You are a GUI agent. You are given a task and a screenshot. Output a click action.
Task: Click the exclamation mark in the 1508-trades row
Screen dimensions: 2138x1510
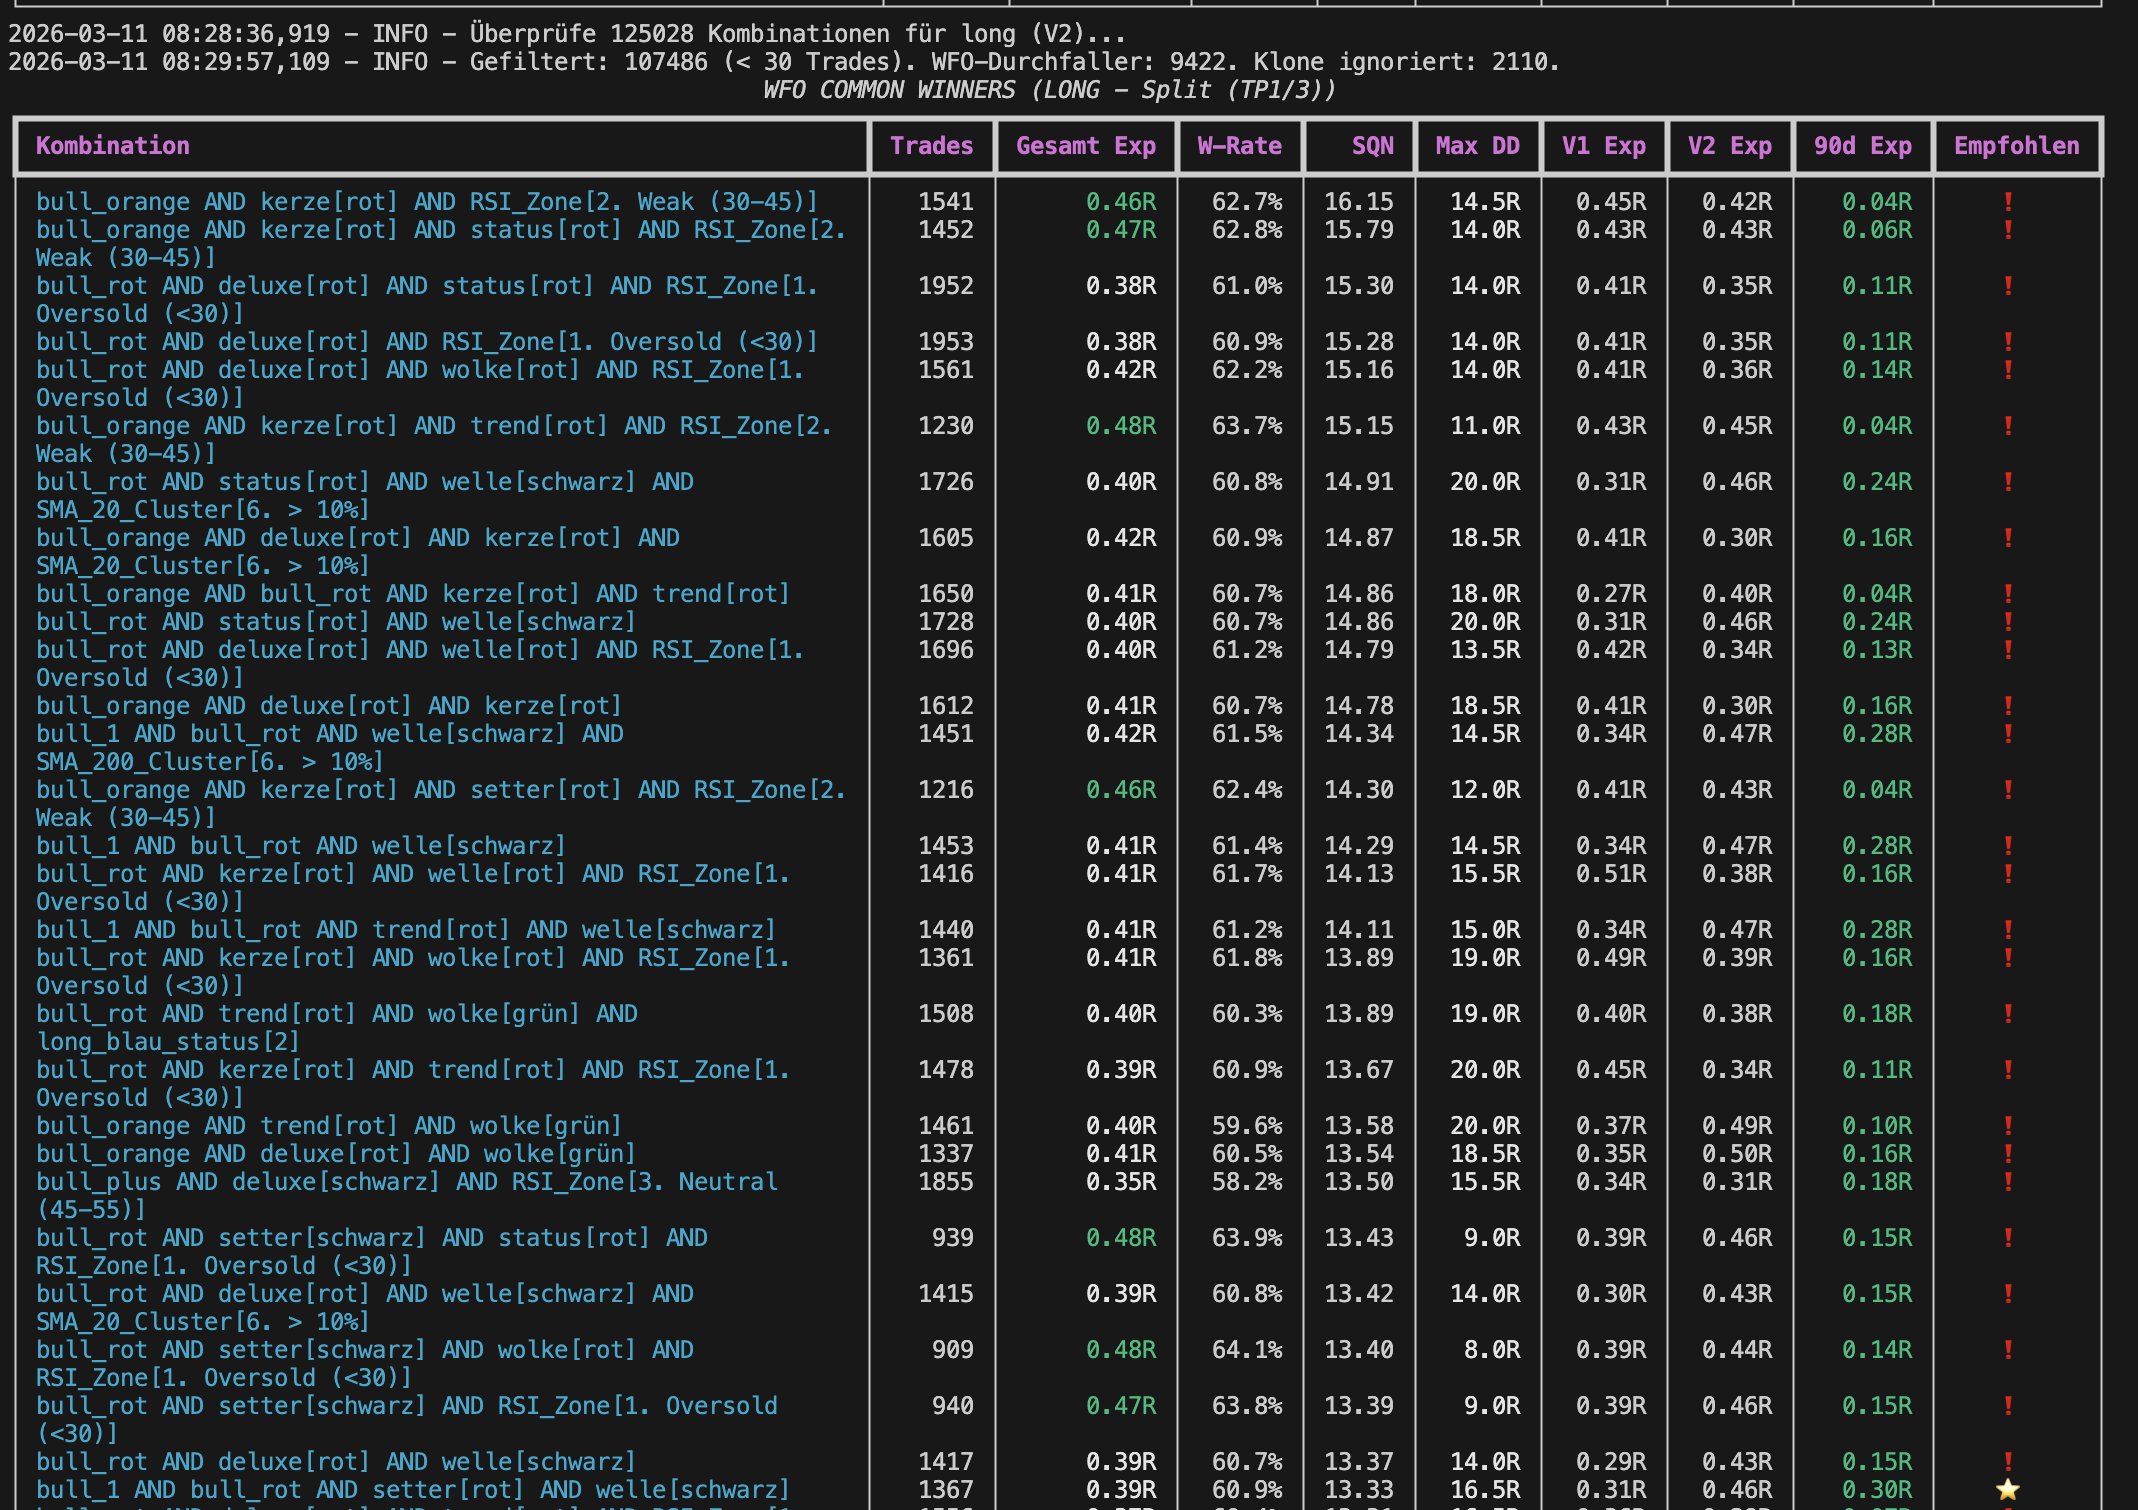pos(2007,1014)
